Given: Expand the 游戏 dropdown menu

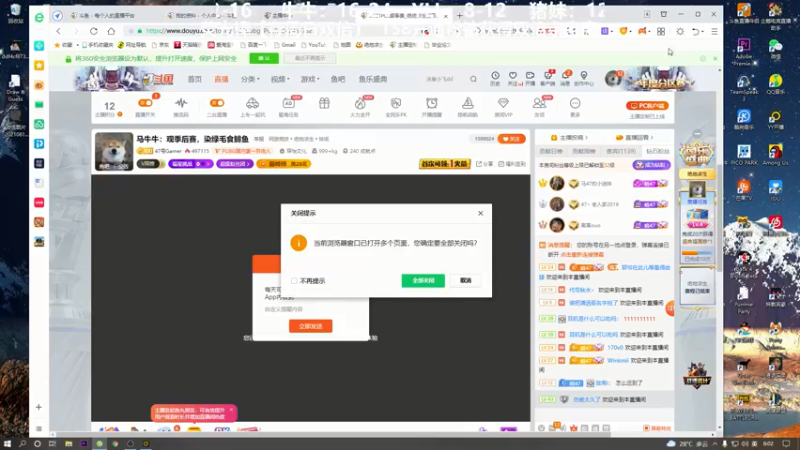Looking at the screenshot, I should 310,79.
